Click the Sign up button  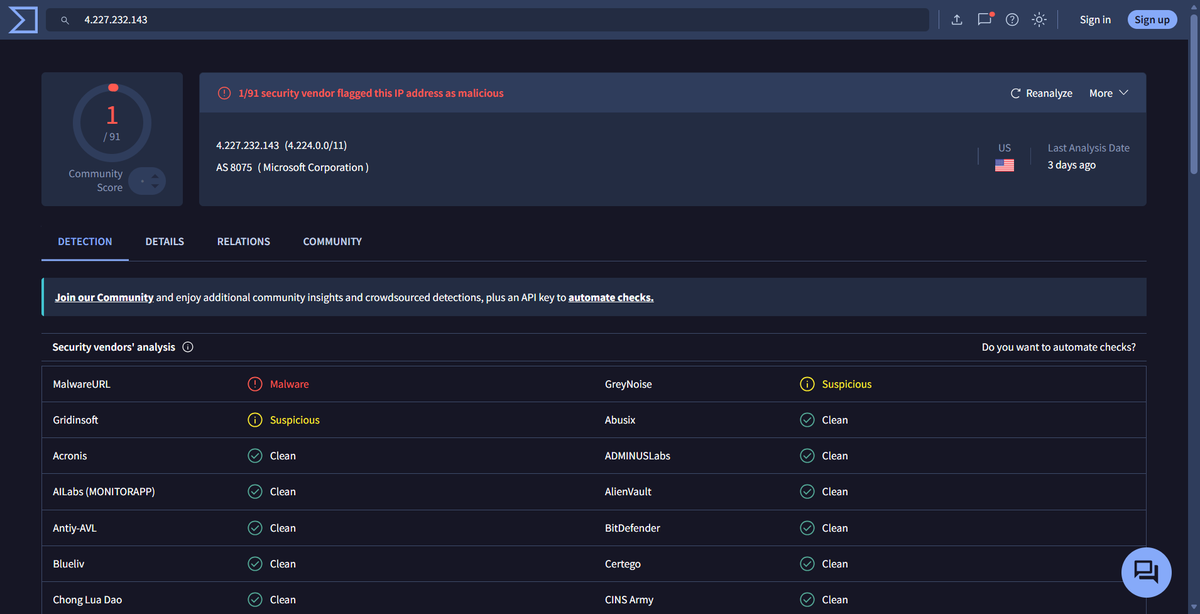pyautogui.click(x=1152, y=20)
